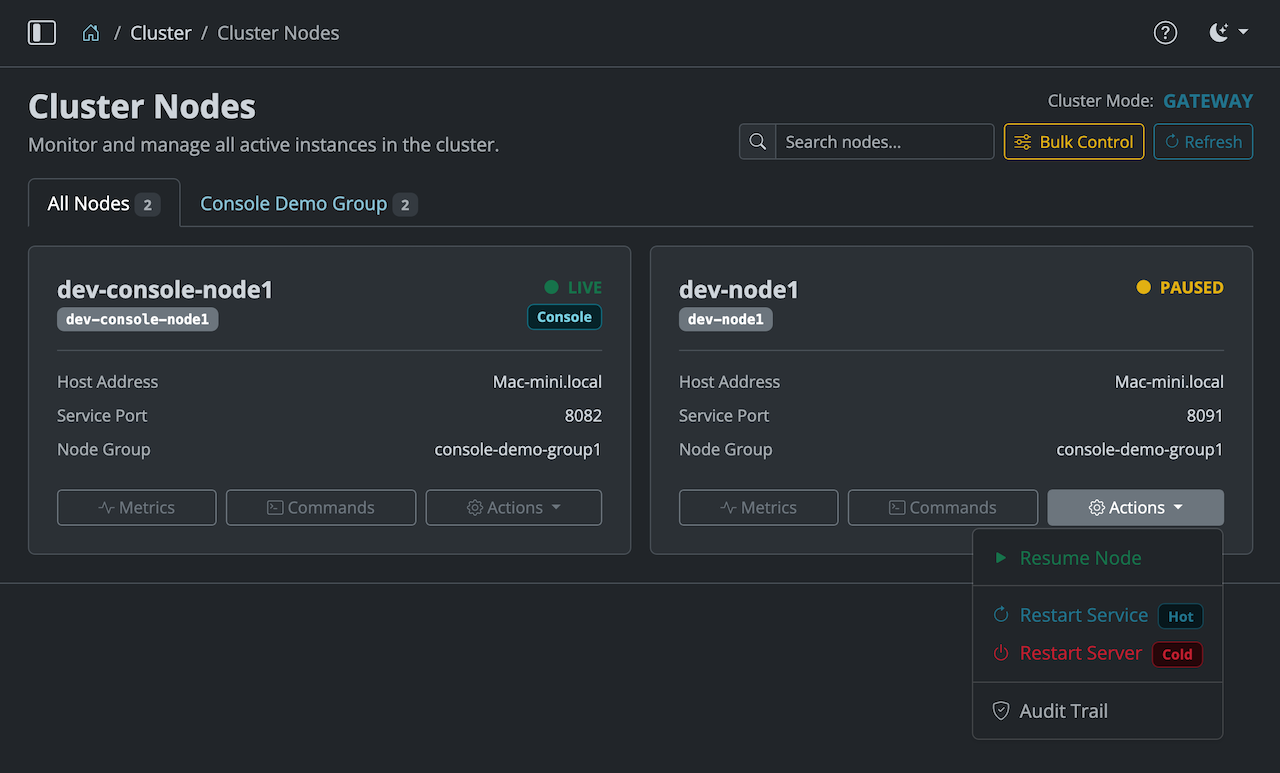Select Restart Server menu entry
1280x773 pixels.
point(1098,653)
